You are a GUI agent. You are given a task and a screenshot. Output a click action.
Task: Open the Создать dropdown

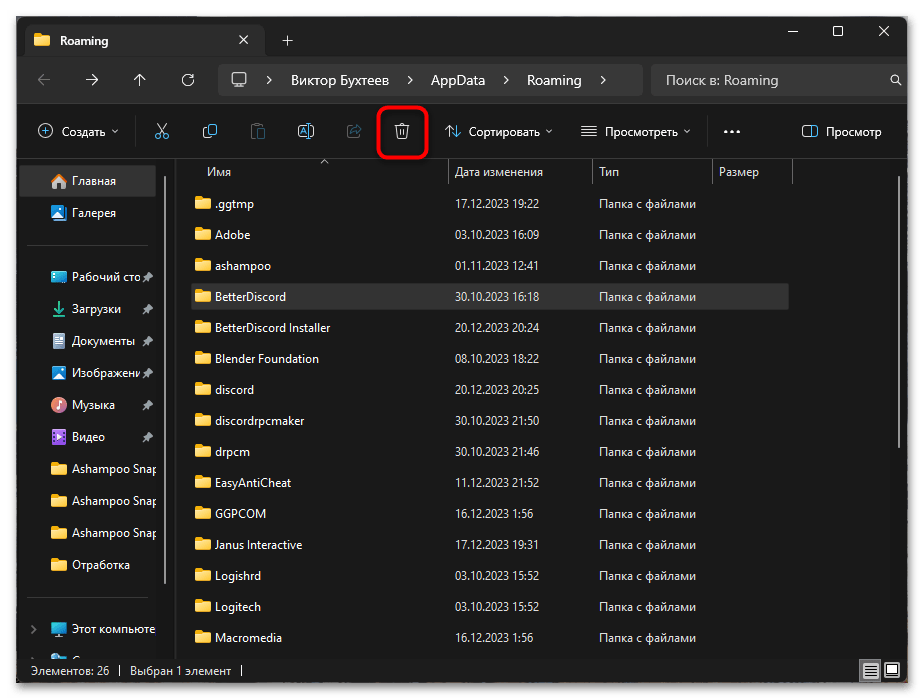tap(78, 131)
